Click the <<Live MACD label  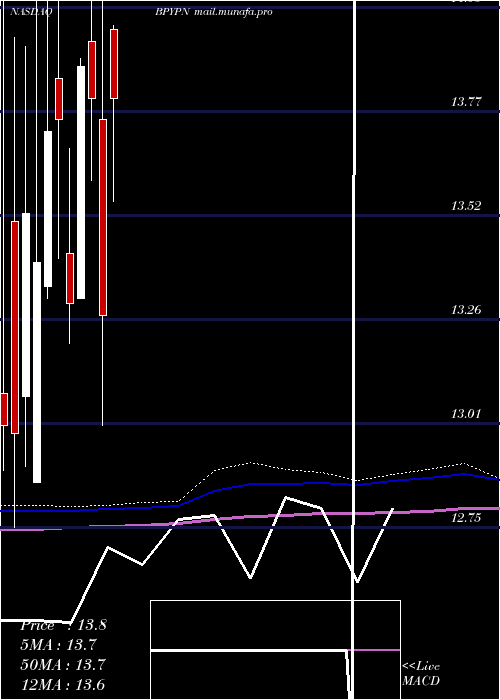click(421, 674)
